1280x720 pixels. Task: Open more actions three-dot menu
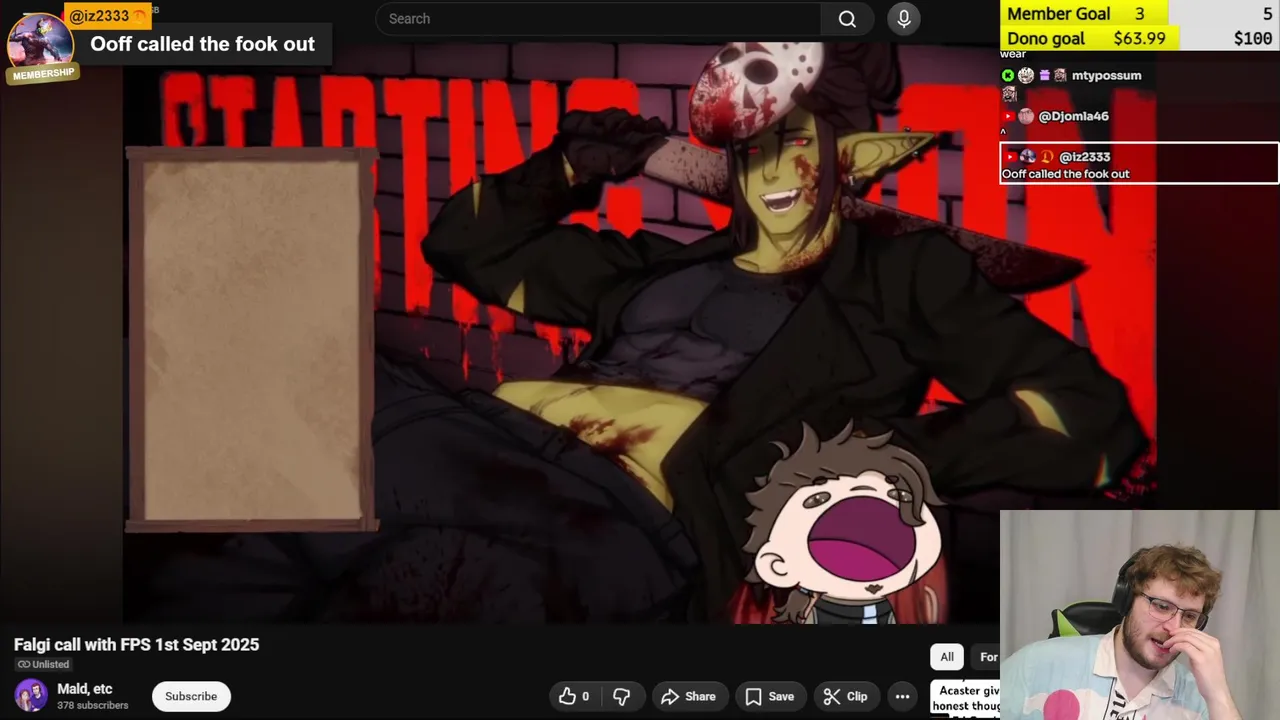point(902,696)
